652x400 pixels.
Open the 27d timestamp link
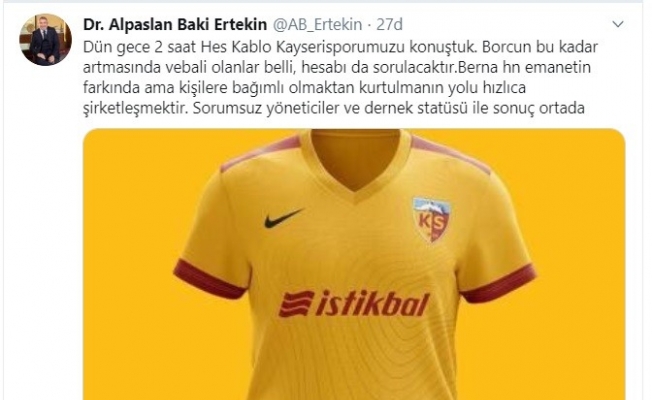389,25
